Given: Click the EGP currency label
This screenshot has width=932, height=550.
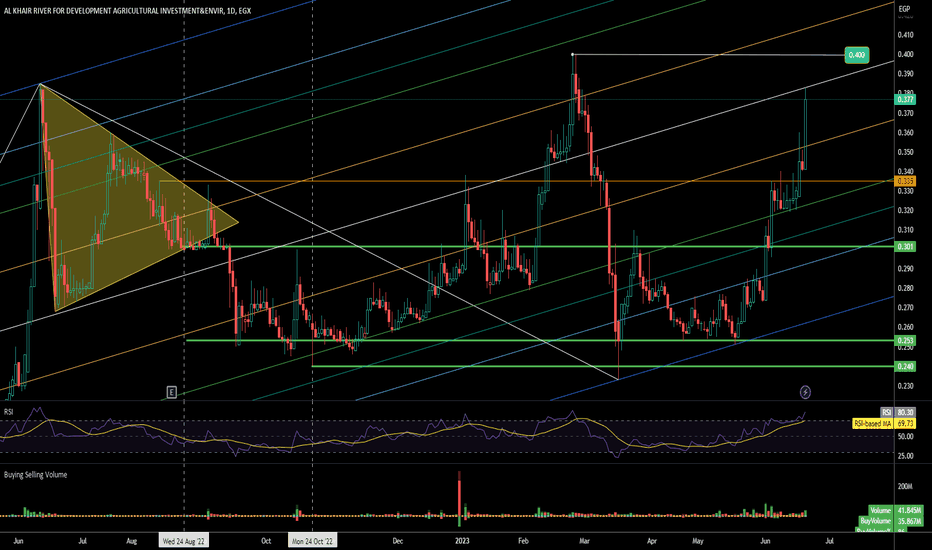Looking at the screenshot, I should coord(904,9).
